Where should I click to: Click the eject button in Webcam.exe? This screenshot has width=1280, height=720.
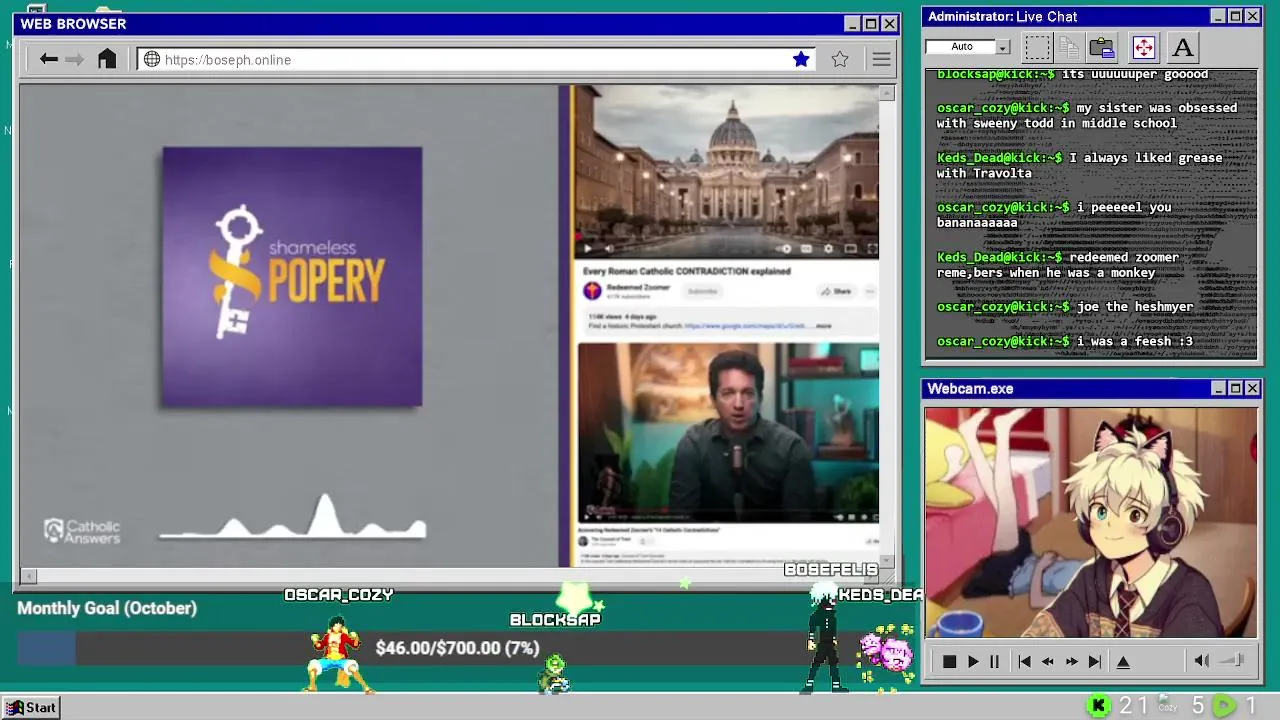click(1123, 661)
